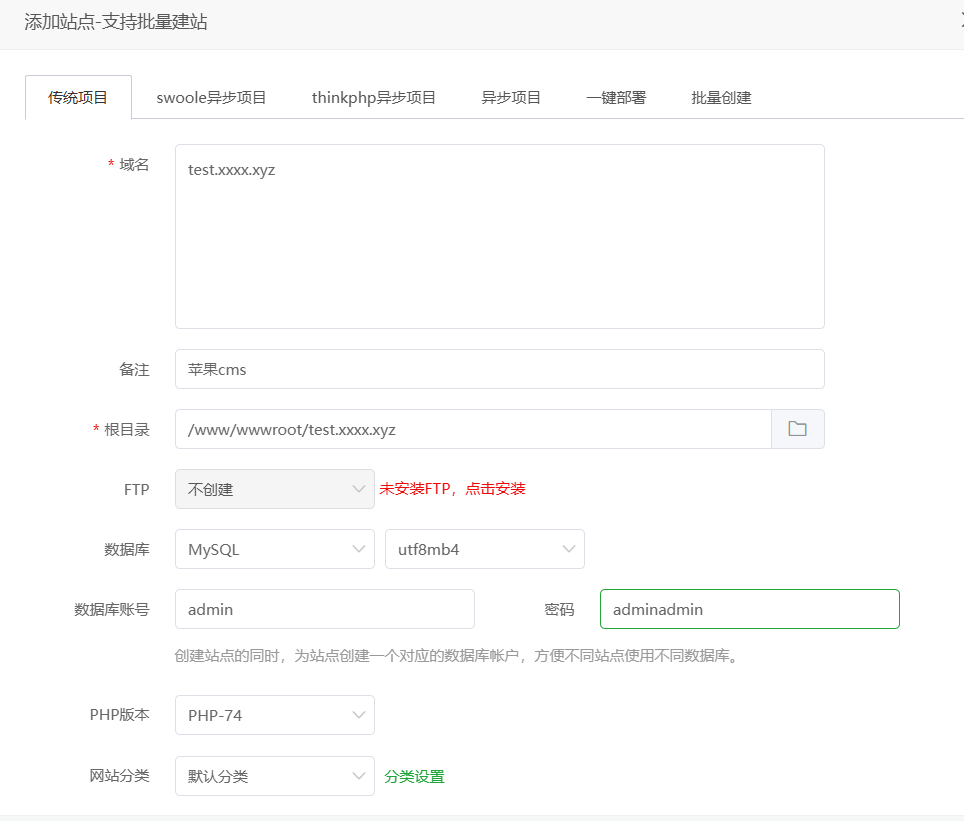Focus the 密码 password field
This screenshot has width=964, height=821.
(749, 609)
